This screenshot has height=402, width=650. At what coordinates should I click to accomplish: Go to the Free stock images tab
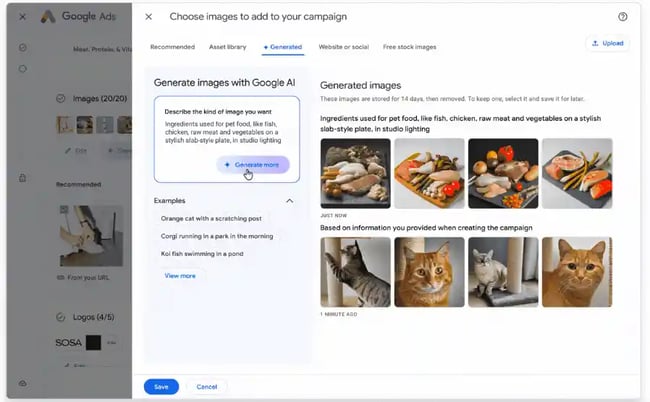coord(409,47)
